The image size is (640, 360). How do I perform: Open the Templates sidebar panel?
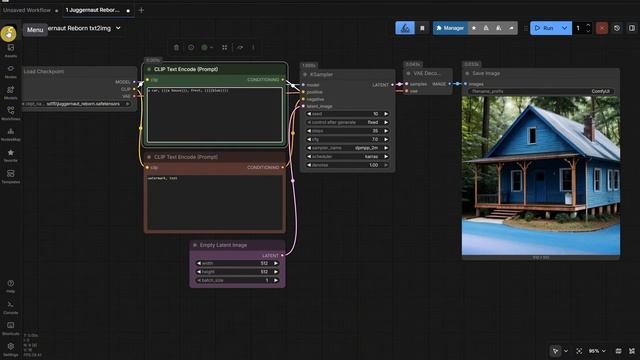pos(11,177)
